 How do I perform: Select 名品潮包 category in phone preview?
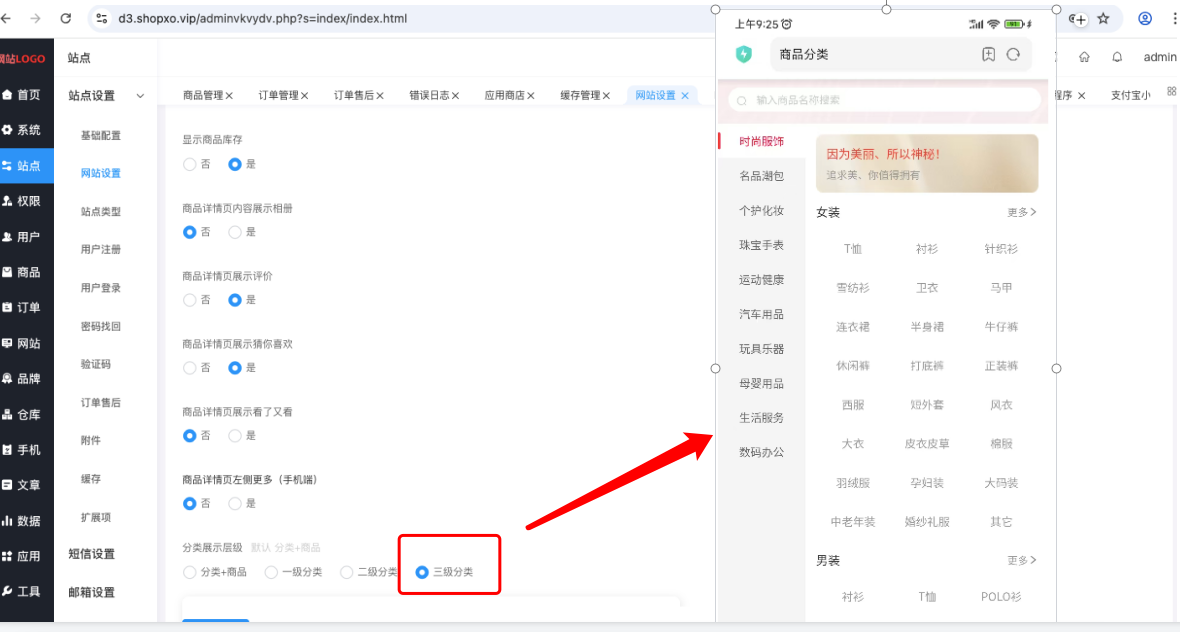(762, 176)
